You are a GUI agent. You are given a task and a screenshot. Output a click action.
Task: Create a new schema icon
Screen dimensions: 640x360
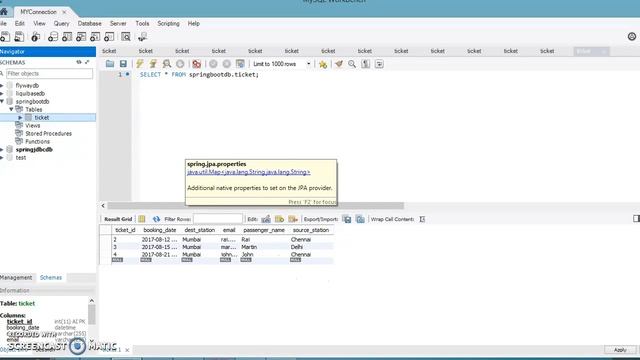[53, 37]
